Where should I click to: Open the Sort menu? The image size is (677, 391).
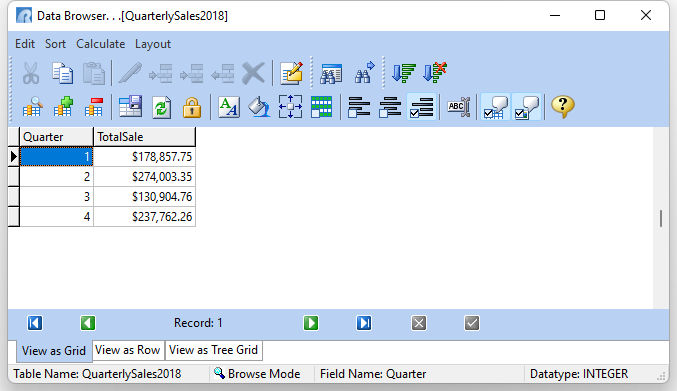click(55, 44)
